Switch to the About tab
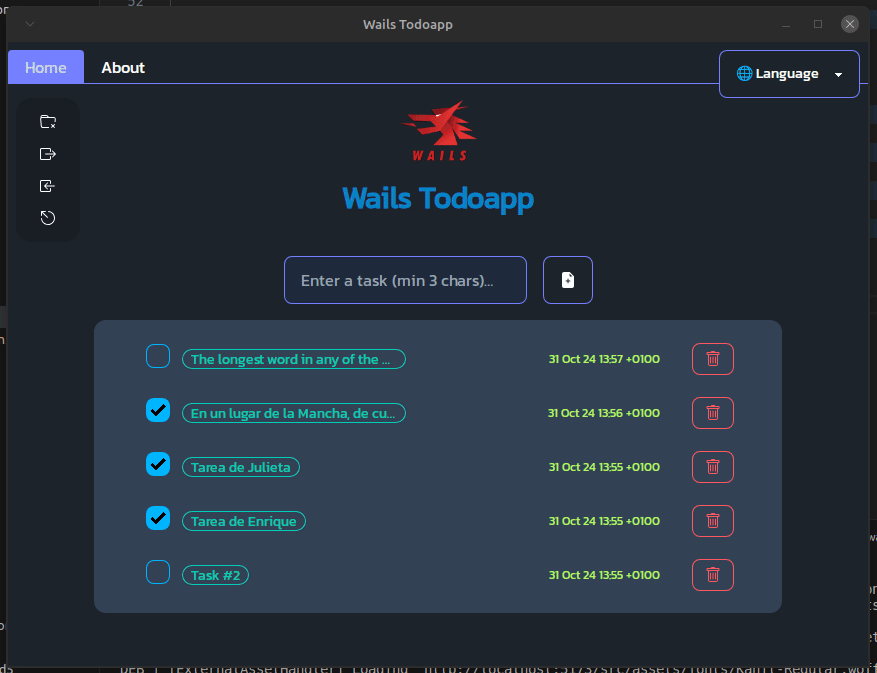877x673 pixels. click(x=123, y=67)
